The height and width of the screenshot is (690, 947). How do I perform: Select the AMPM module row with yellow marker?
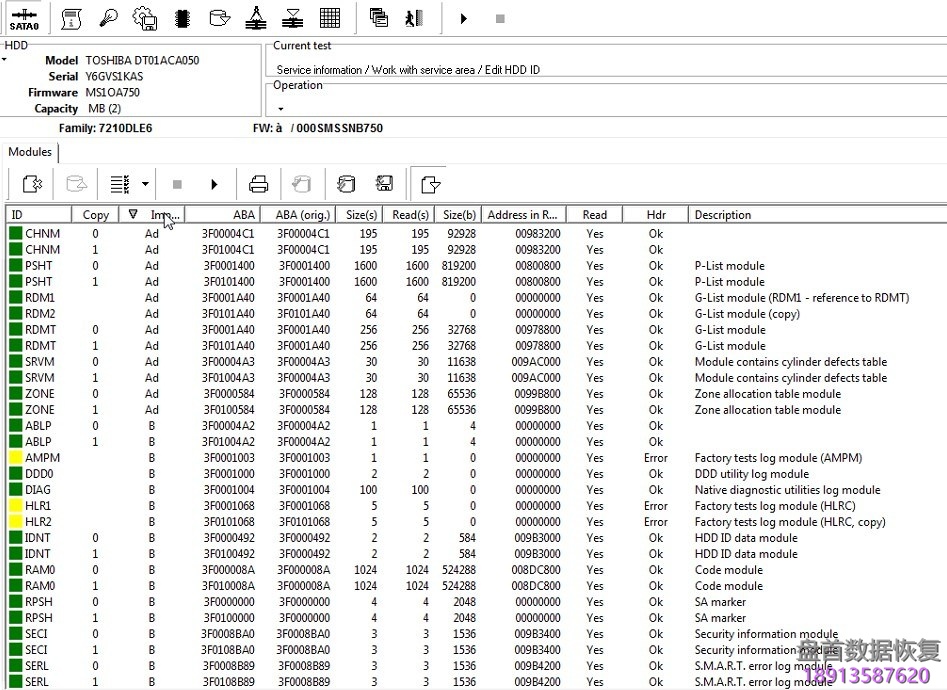click(x=42, y=458)
